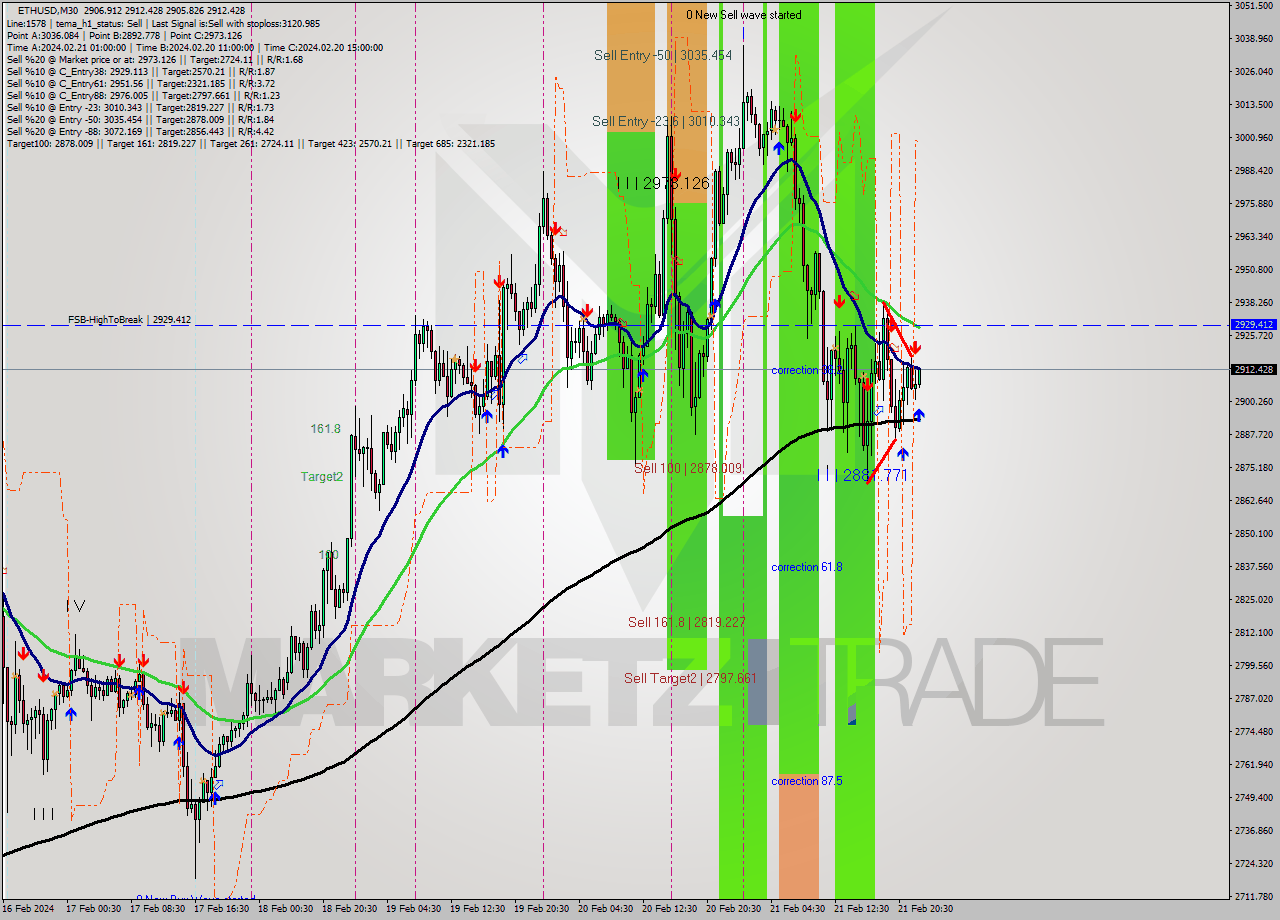Click the green 'Target2' label
Screen dimensions: 1280x920
[322, 477]
